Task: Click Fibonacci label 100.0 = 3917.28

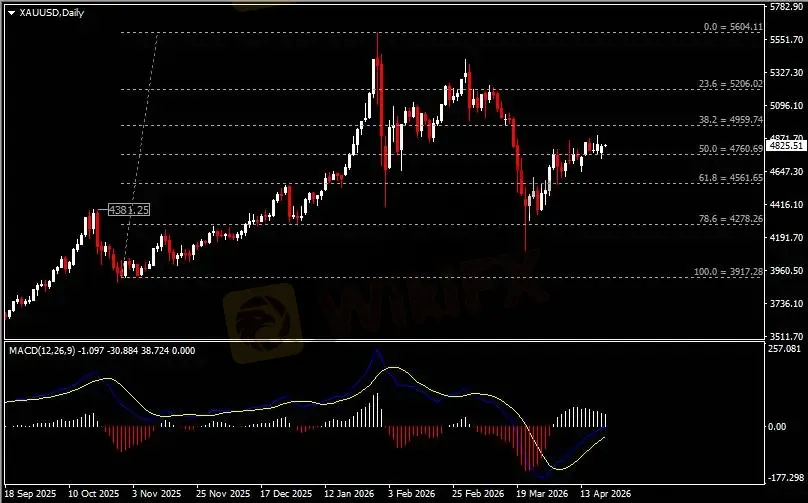Action: point(729,272)
